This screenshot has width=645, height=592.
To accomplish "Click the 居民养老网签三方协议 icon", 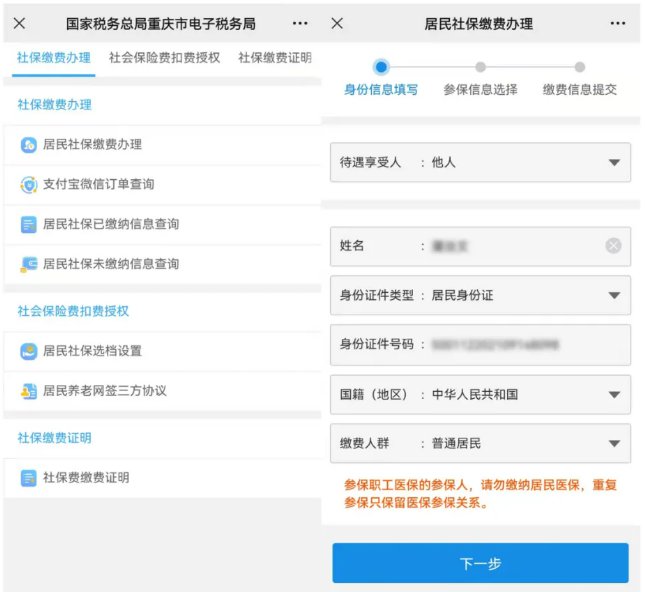I will [x=28, y=391].
